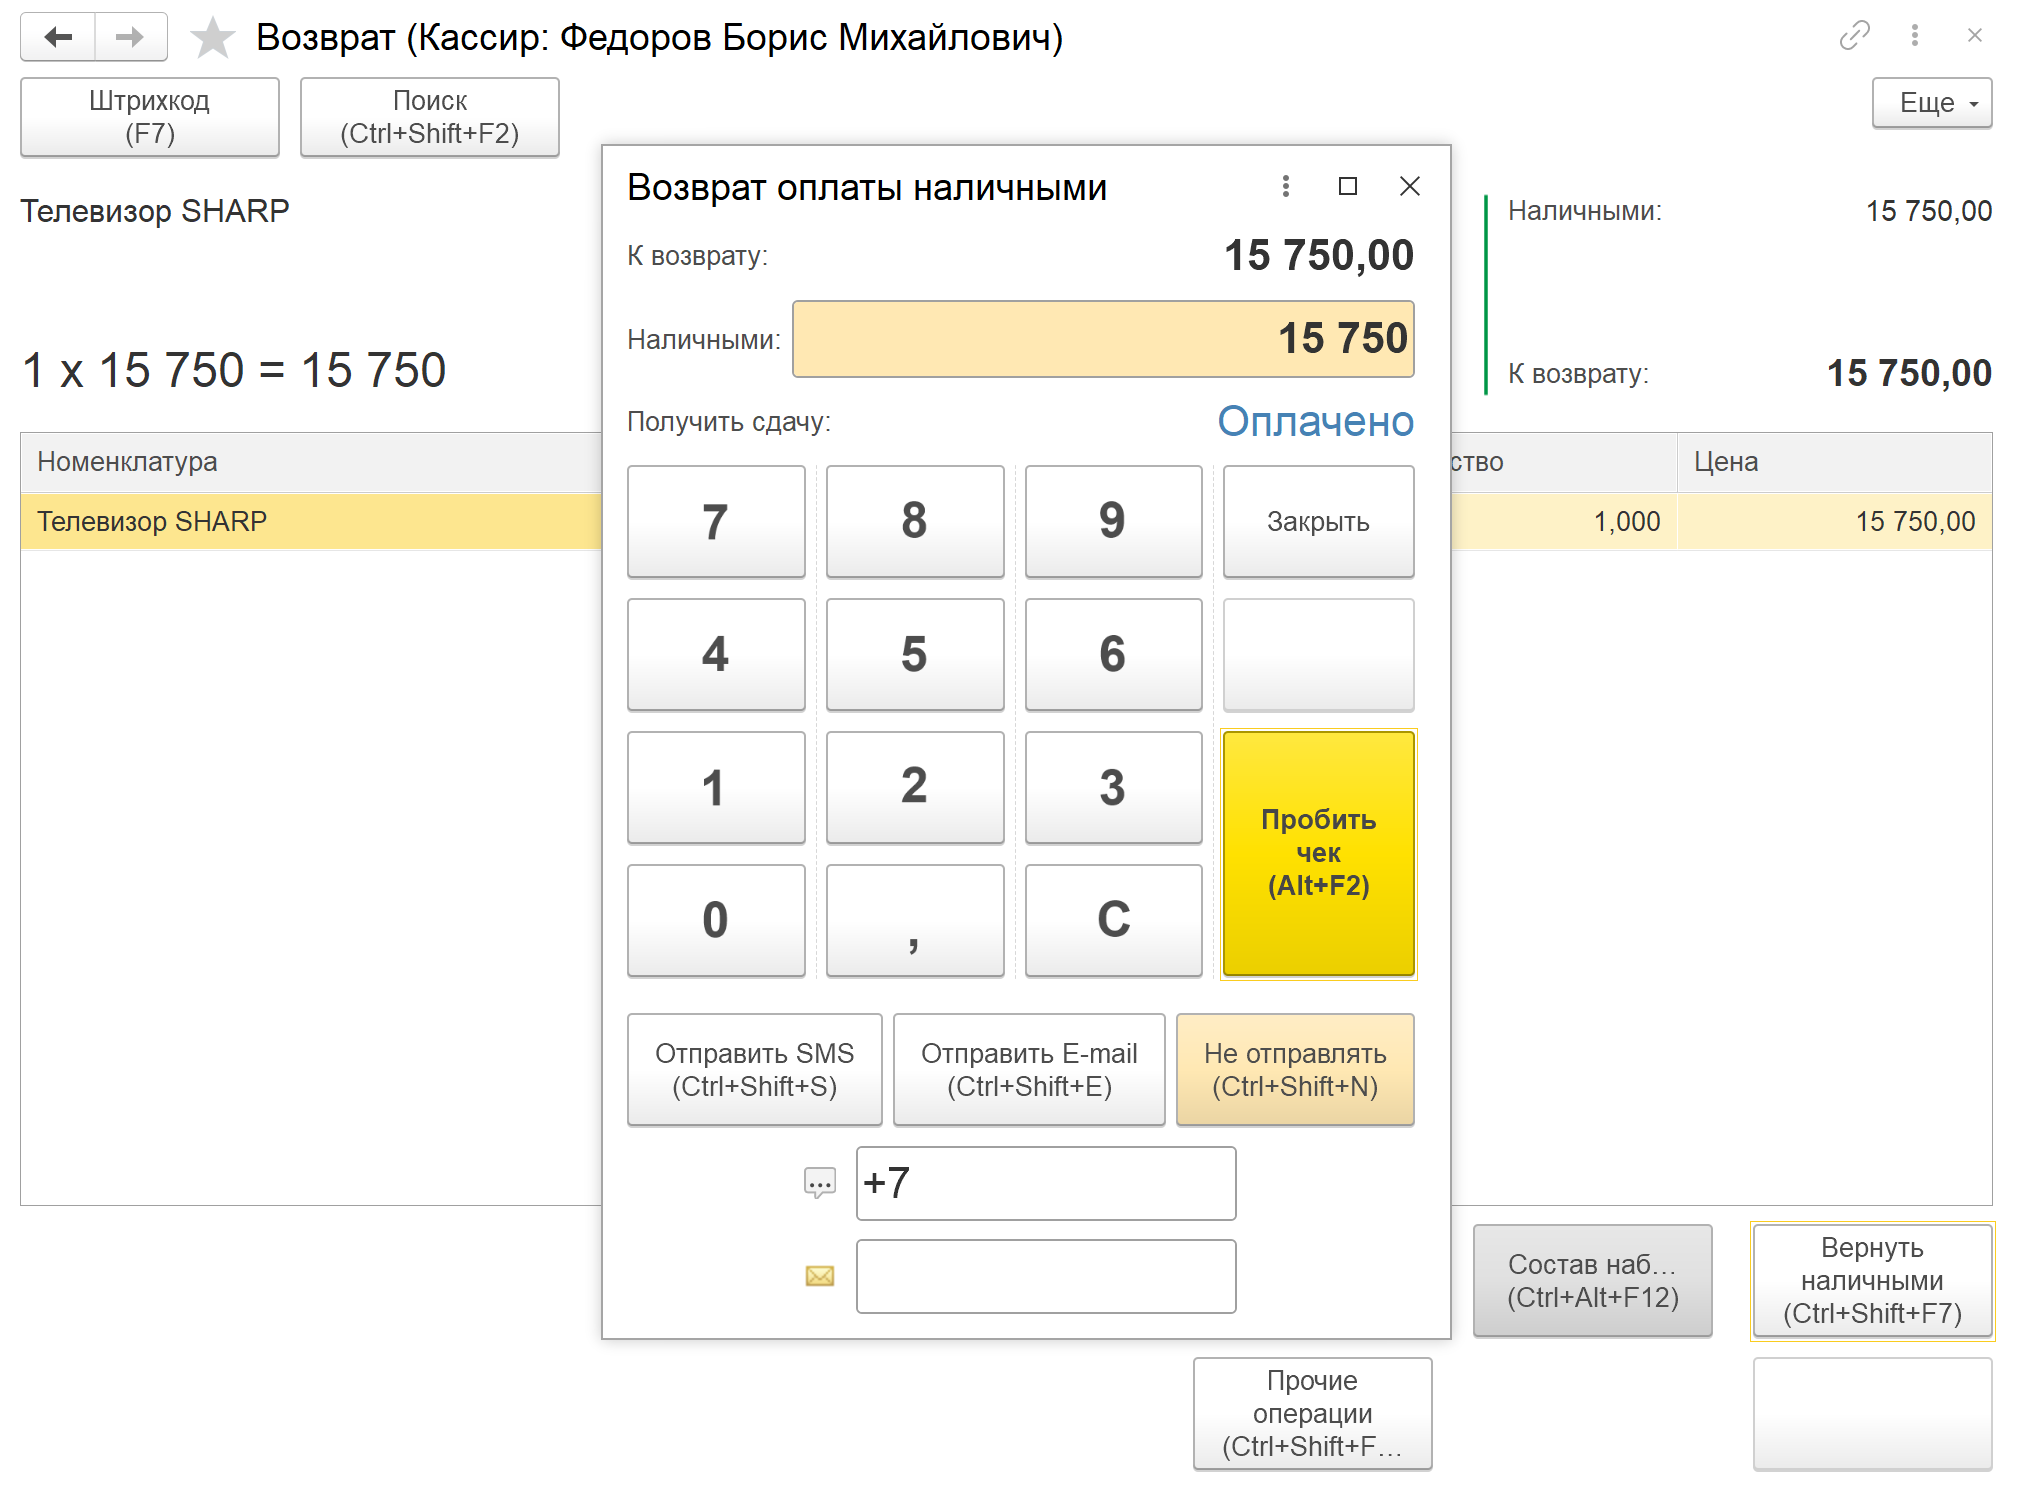Screen dimensions: 2018x1491
Task: Add page to favorites with star
Action: click(212, 38)
